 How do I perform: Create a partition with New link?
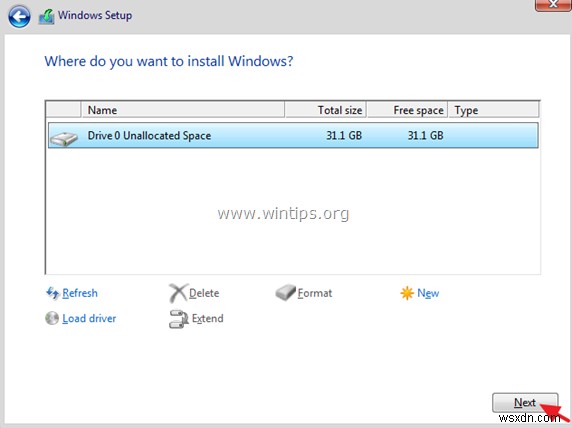point(428,293)
